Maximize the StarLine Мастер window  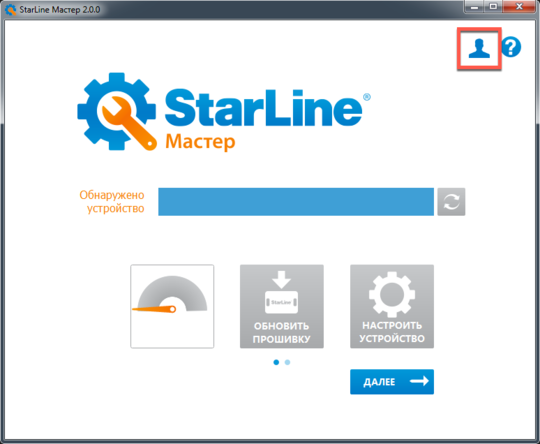pyautogui.click(x=493, y=7)
